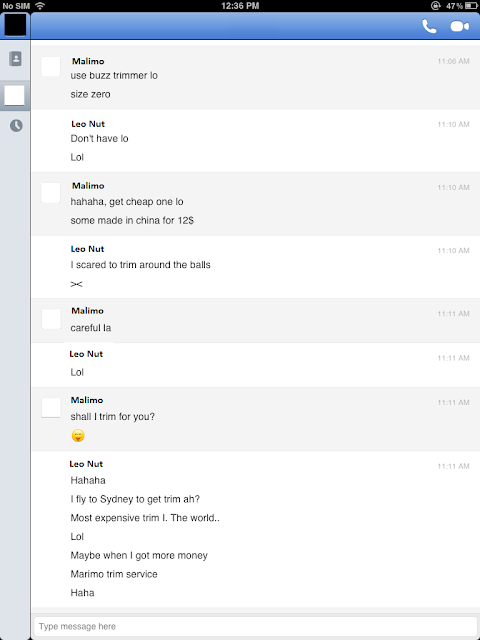Viewport: 480px width, 640px height.
Task: Select the message 'Marimo trim service'
Action: click(x=114, y=574)
